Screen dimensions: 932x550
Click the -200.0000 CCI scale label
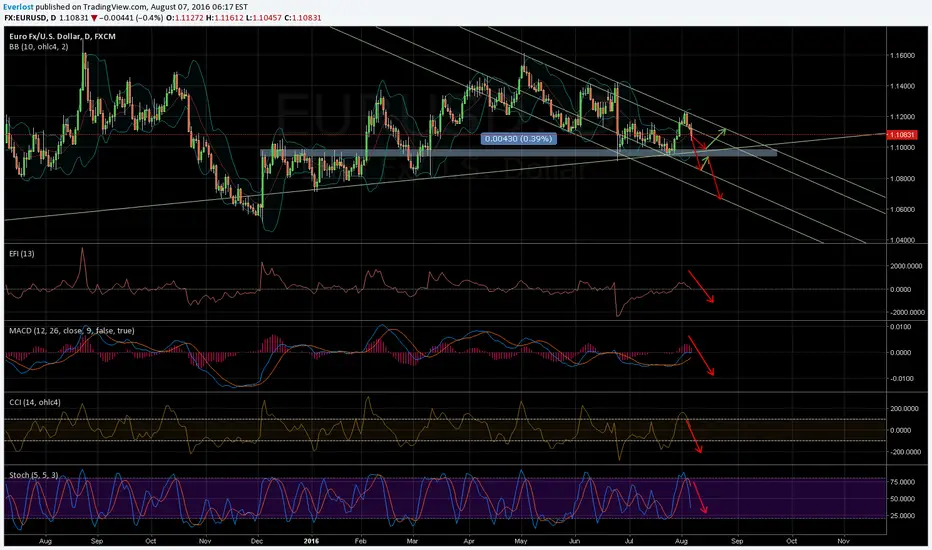pos(904,452)
